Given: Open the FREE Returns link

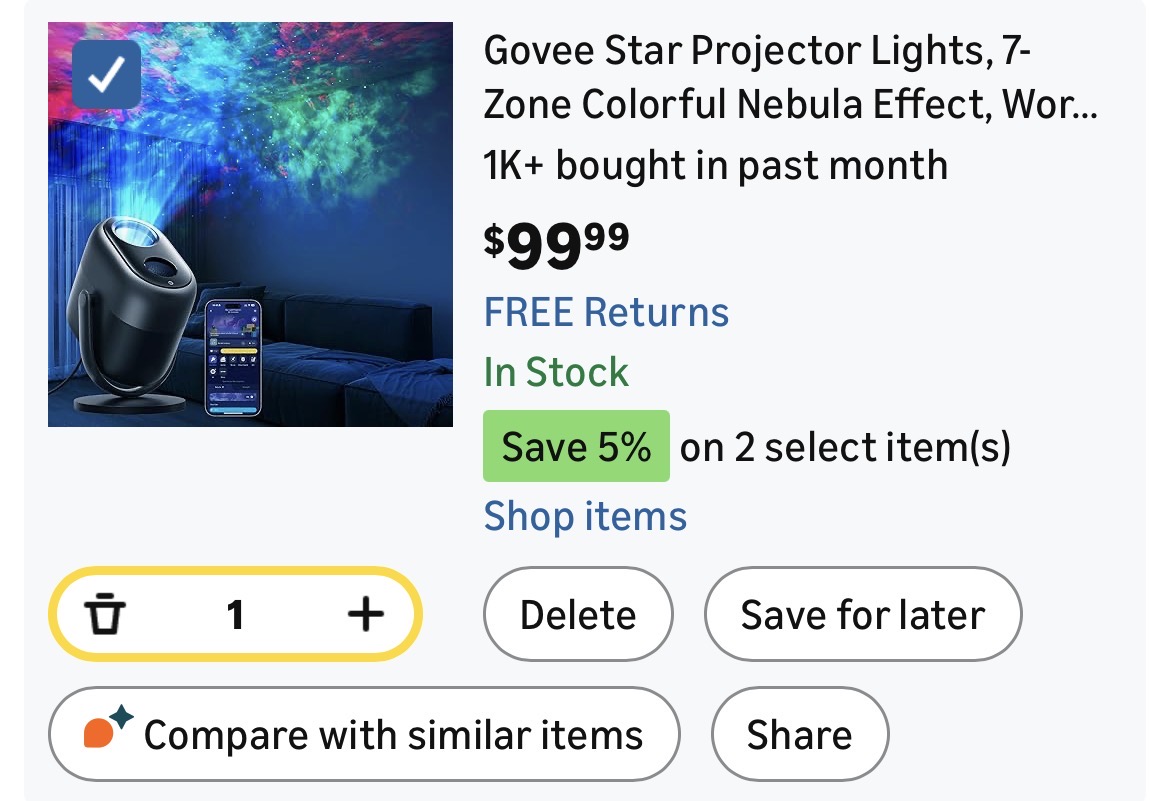Looking at the screenshot, I should (606, 312).
